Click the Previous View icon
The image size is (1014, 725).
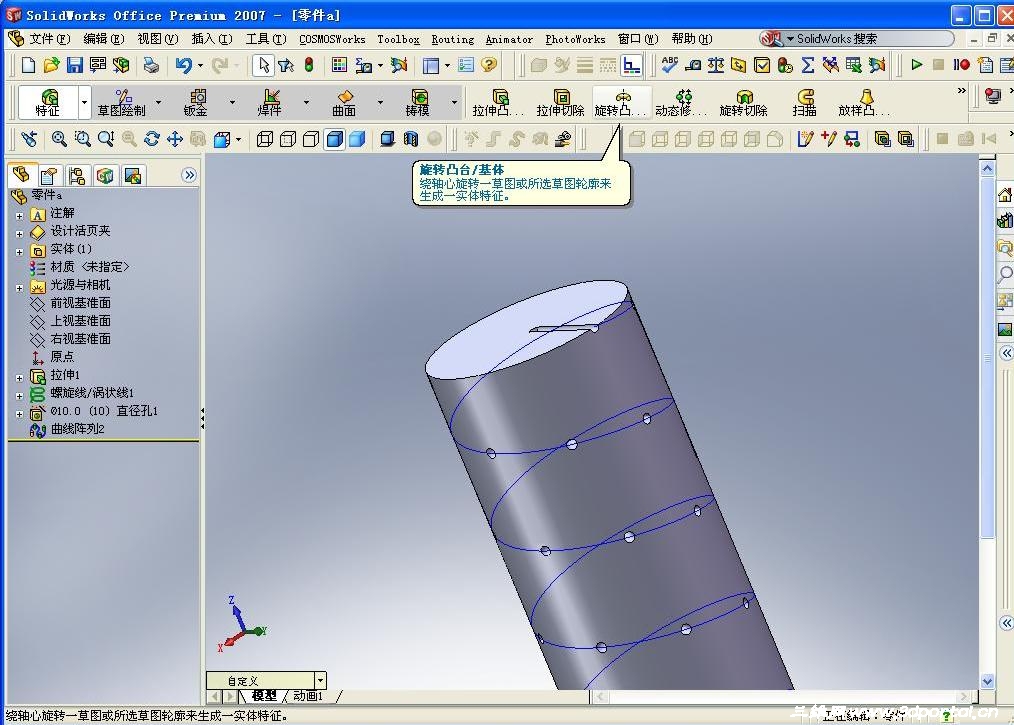(29, 138)
